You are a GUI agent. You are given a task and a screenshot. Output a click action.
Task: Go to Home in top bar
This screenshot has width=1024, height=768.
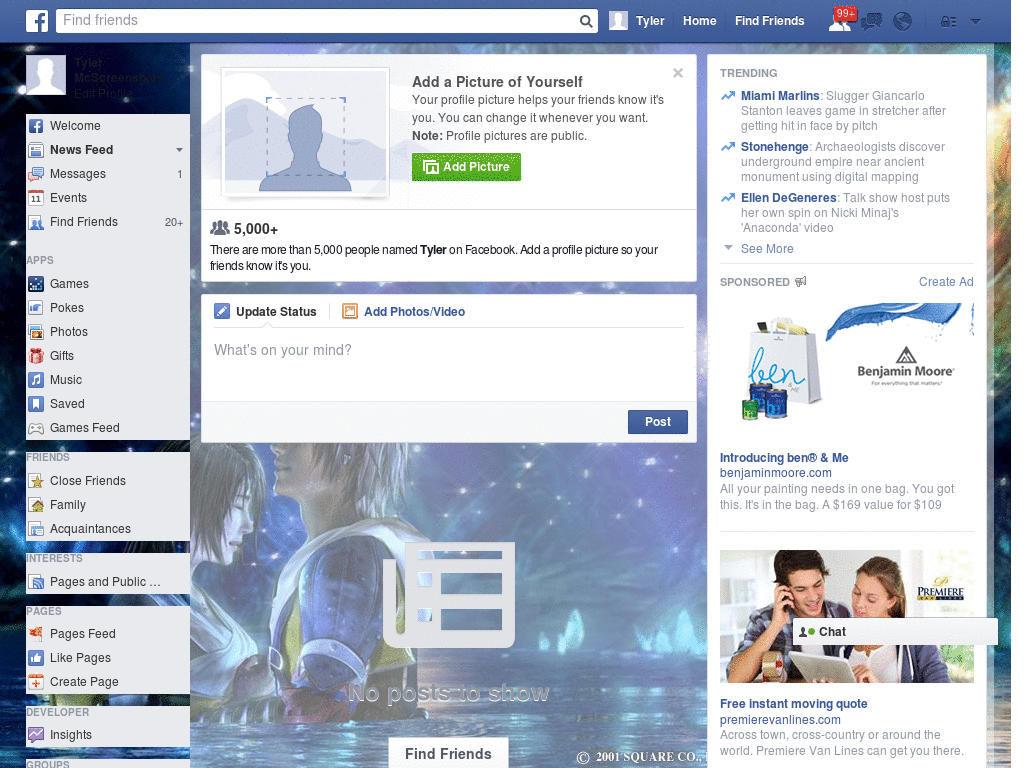click(699, 21)
